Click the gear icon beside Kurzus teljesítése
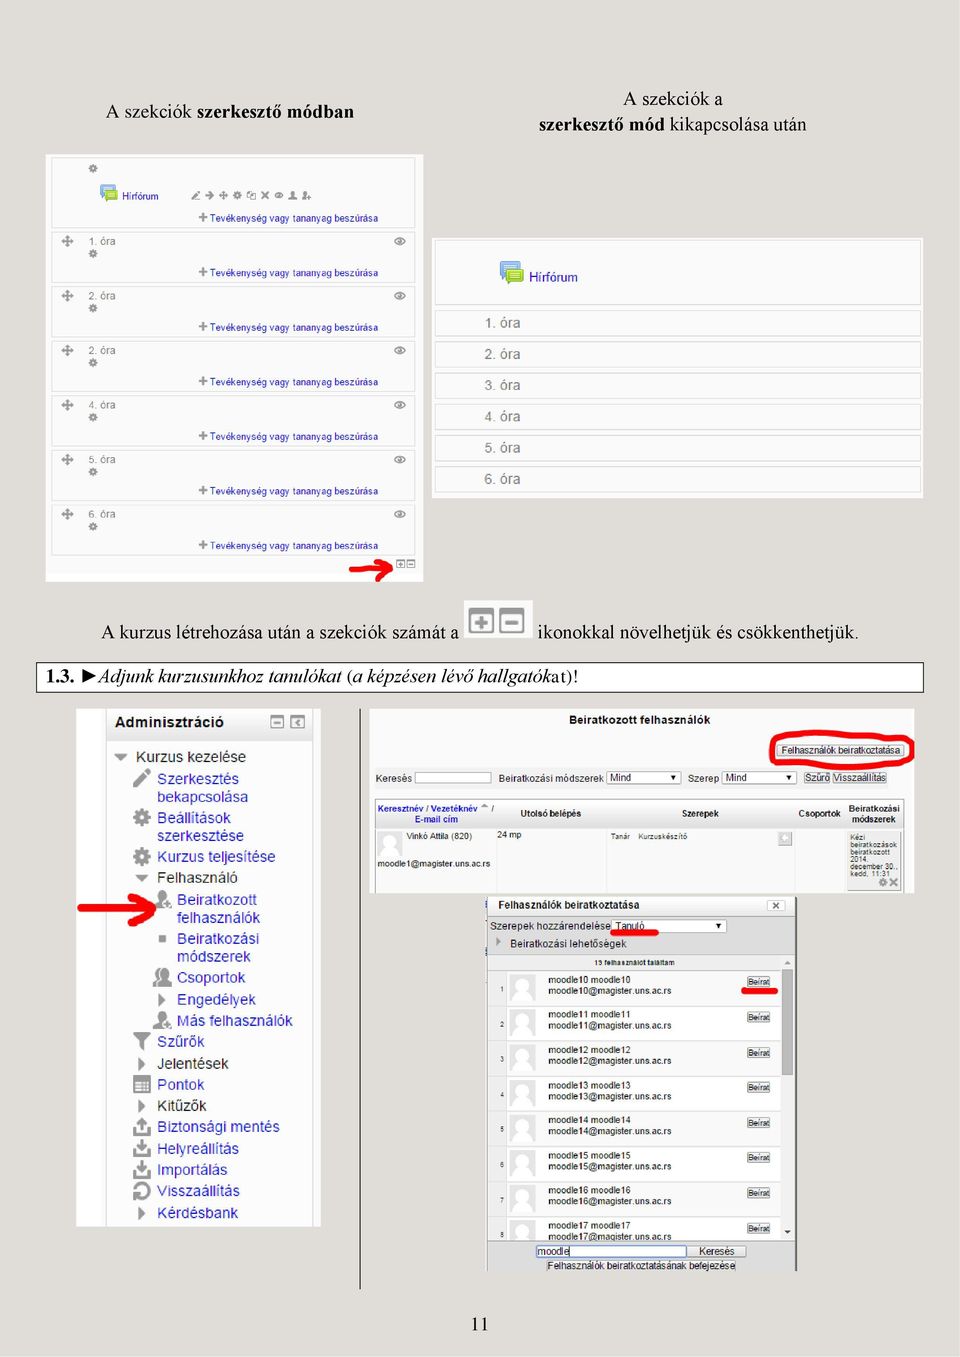 [x=142, y=856]
